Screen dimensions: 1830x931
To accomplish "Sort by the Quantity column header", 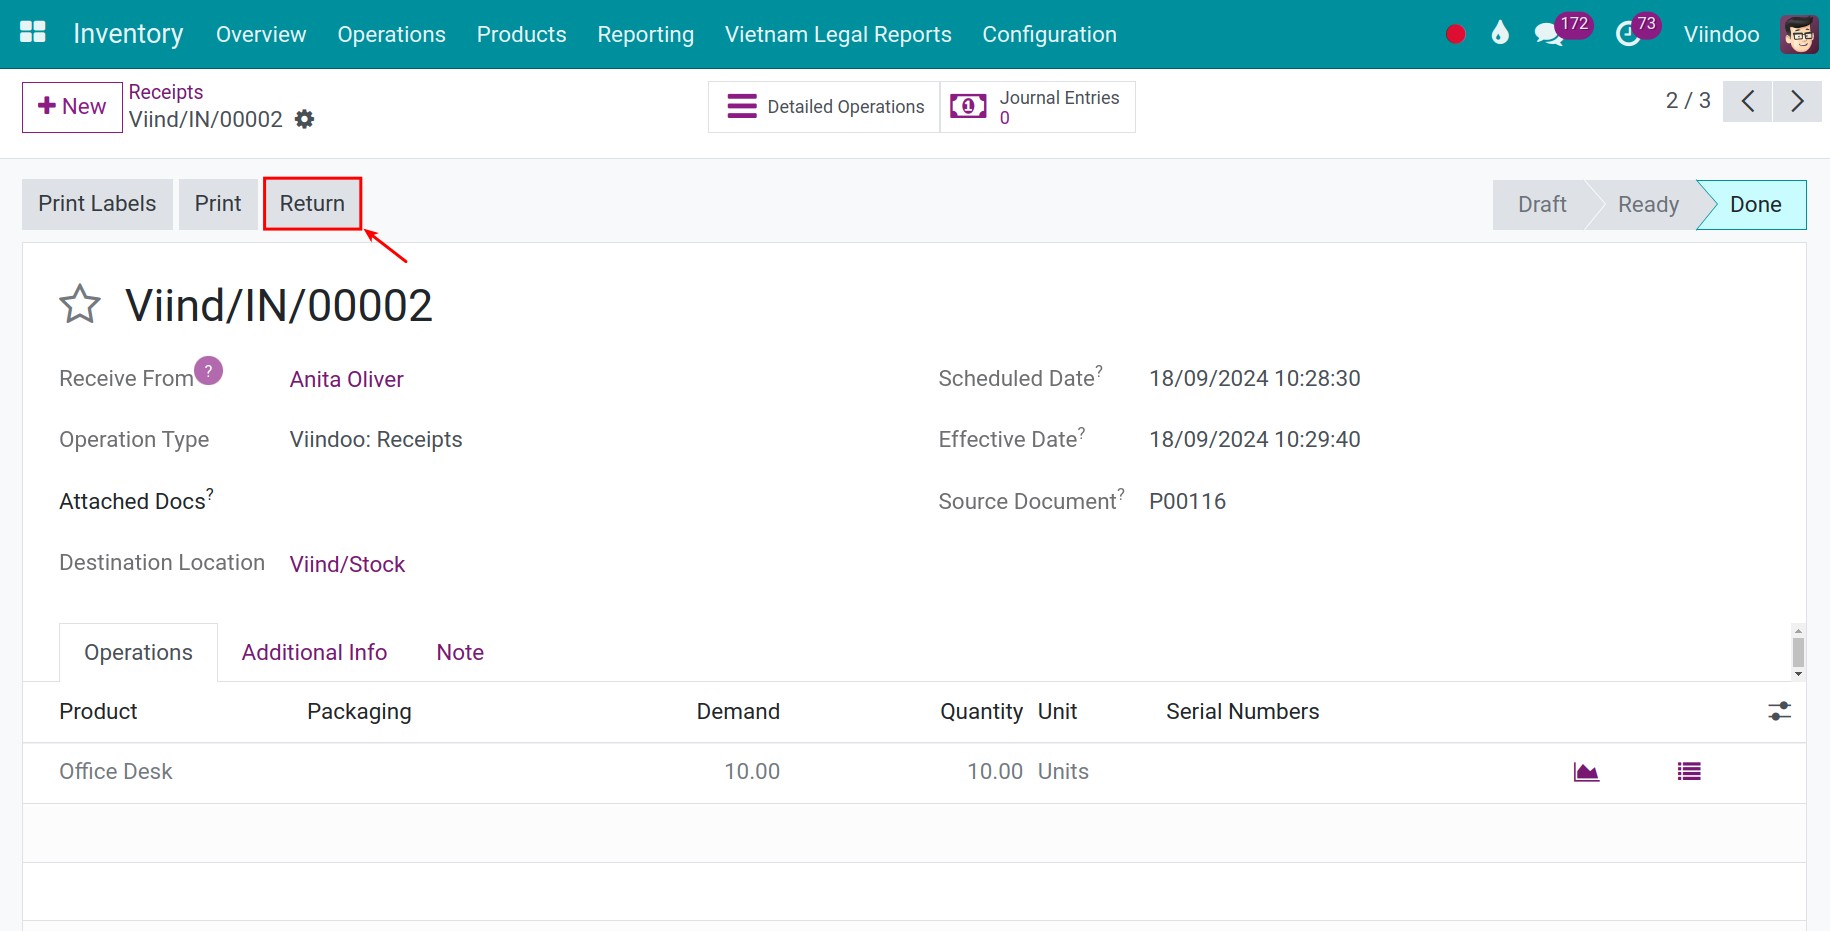I will coord(981,712).
